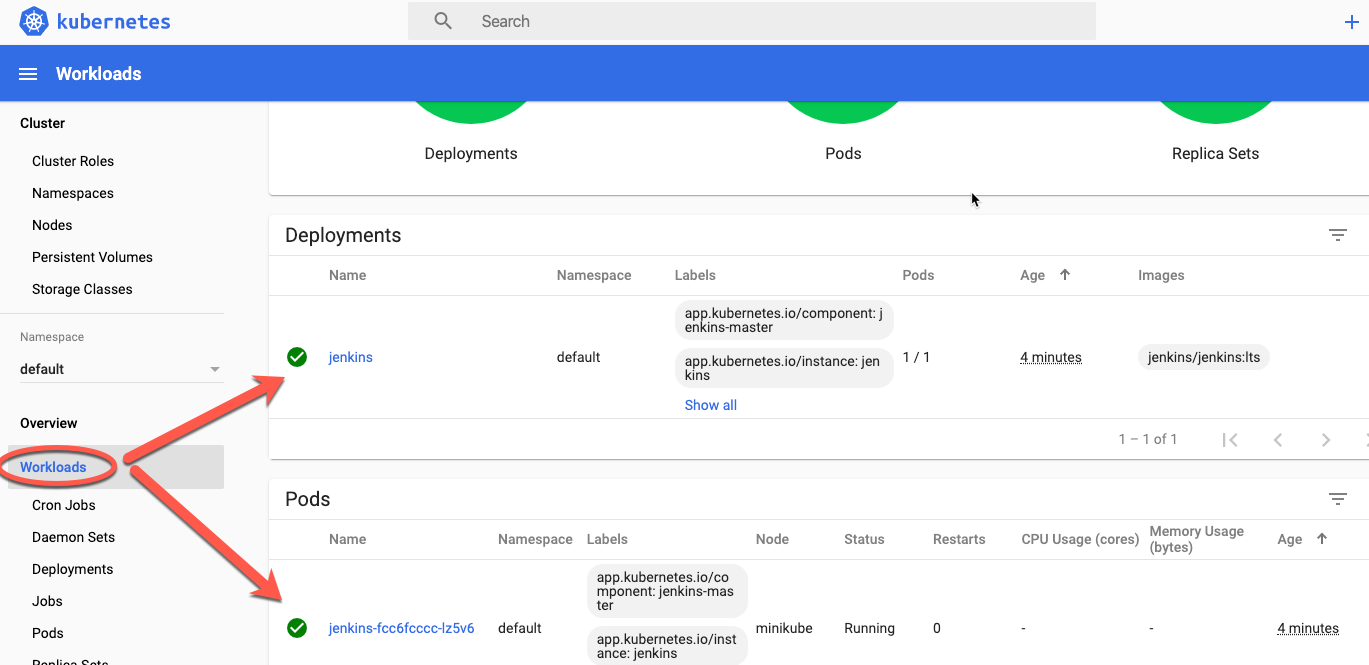Go to first page of Deployments
1369x665 pixels.
click(x=1230, y=440)
